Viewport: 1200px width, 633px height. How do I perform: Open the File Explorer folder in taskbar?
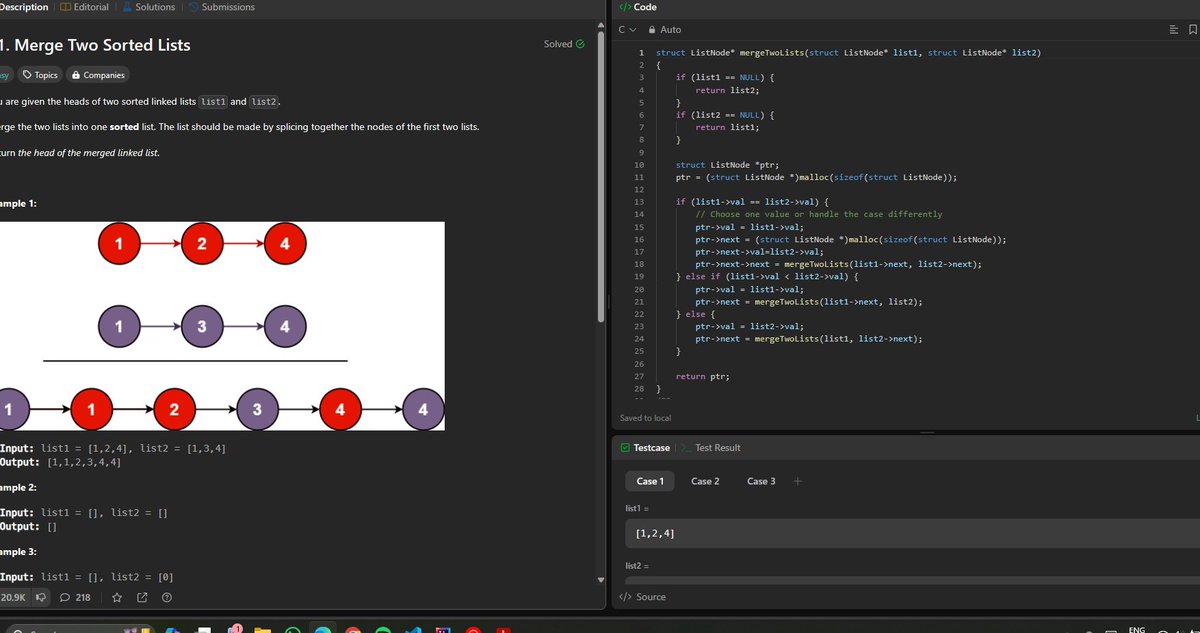pyautogui.click(x=263, y=631)
